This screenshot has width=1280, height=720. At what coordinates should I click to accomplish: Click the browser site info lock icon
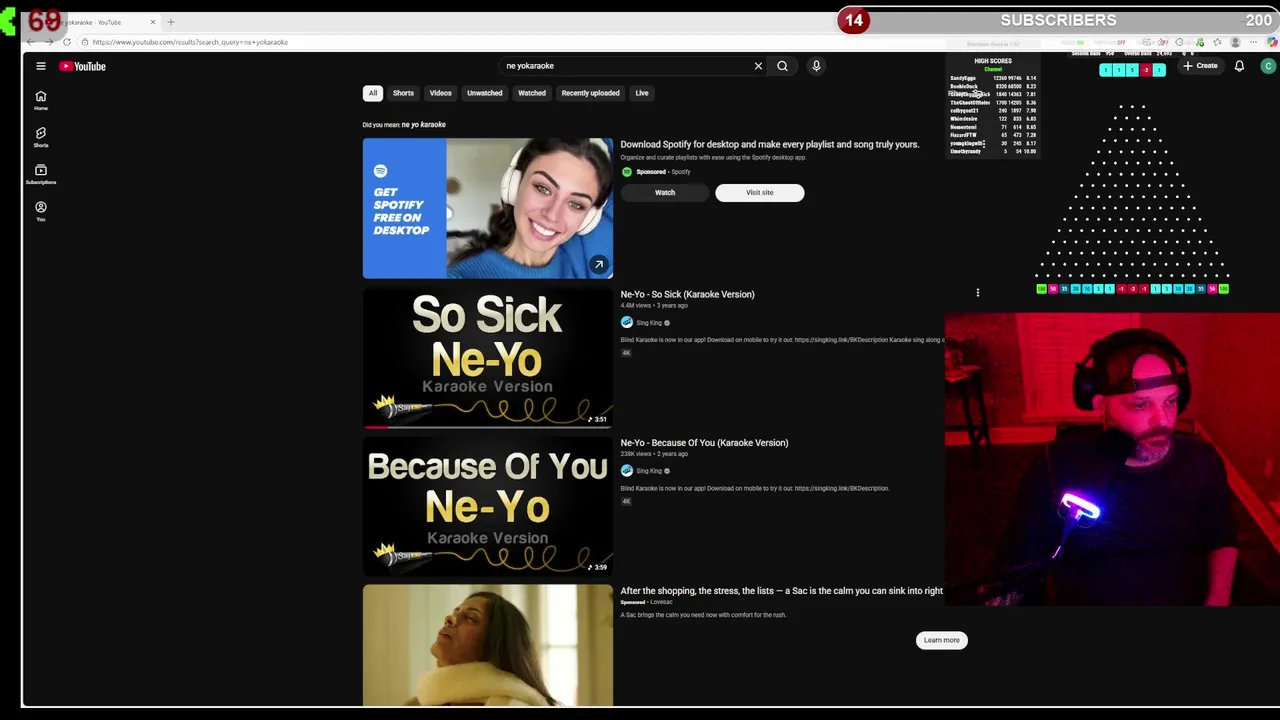click(x=84, y=42)
